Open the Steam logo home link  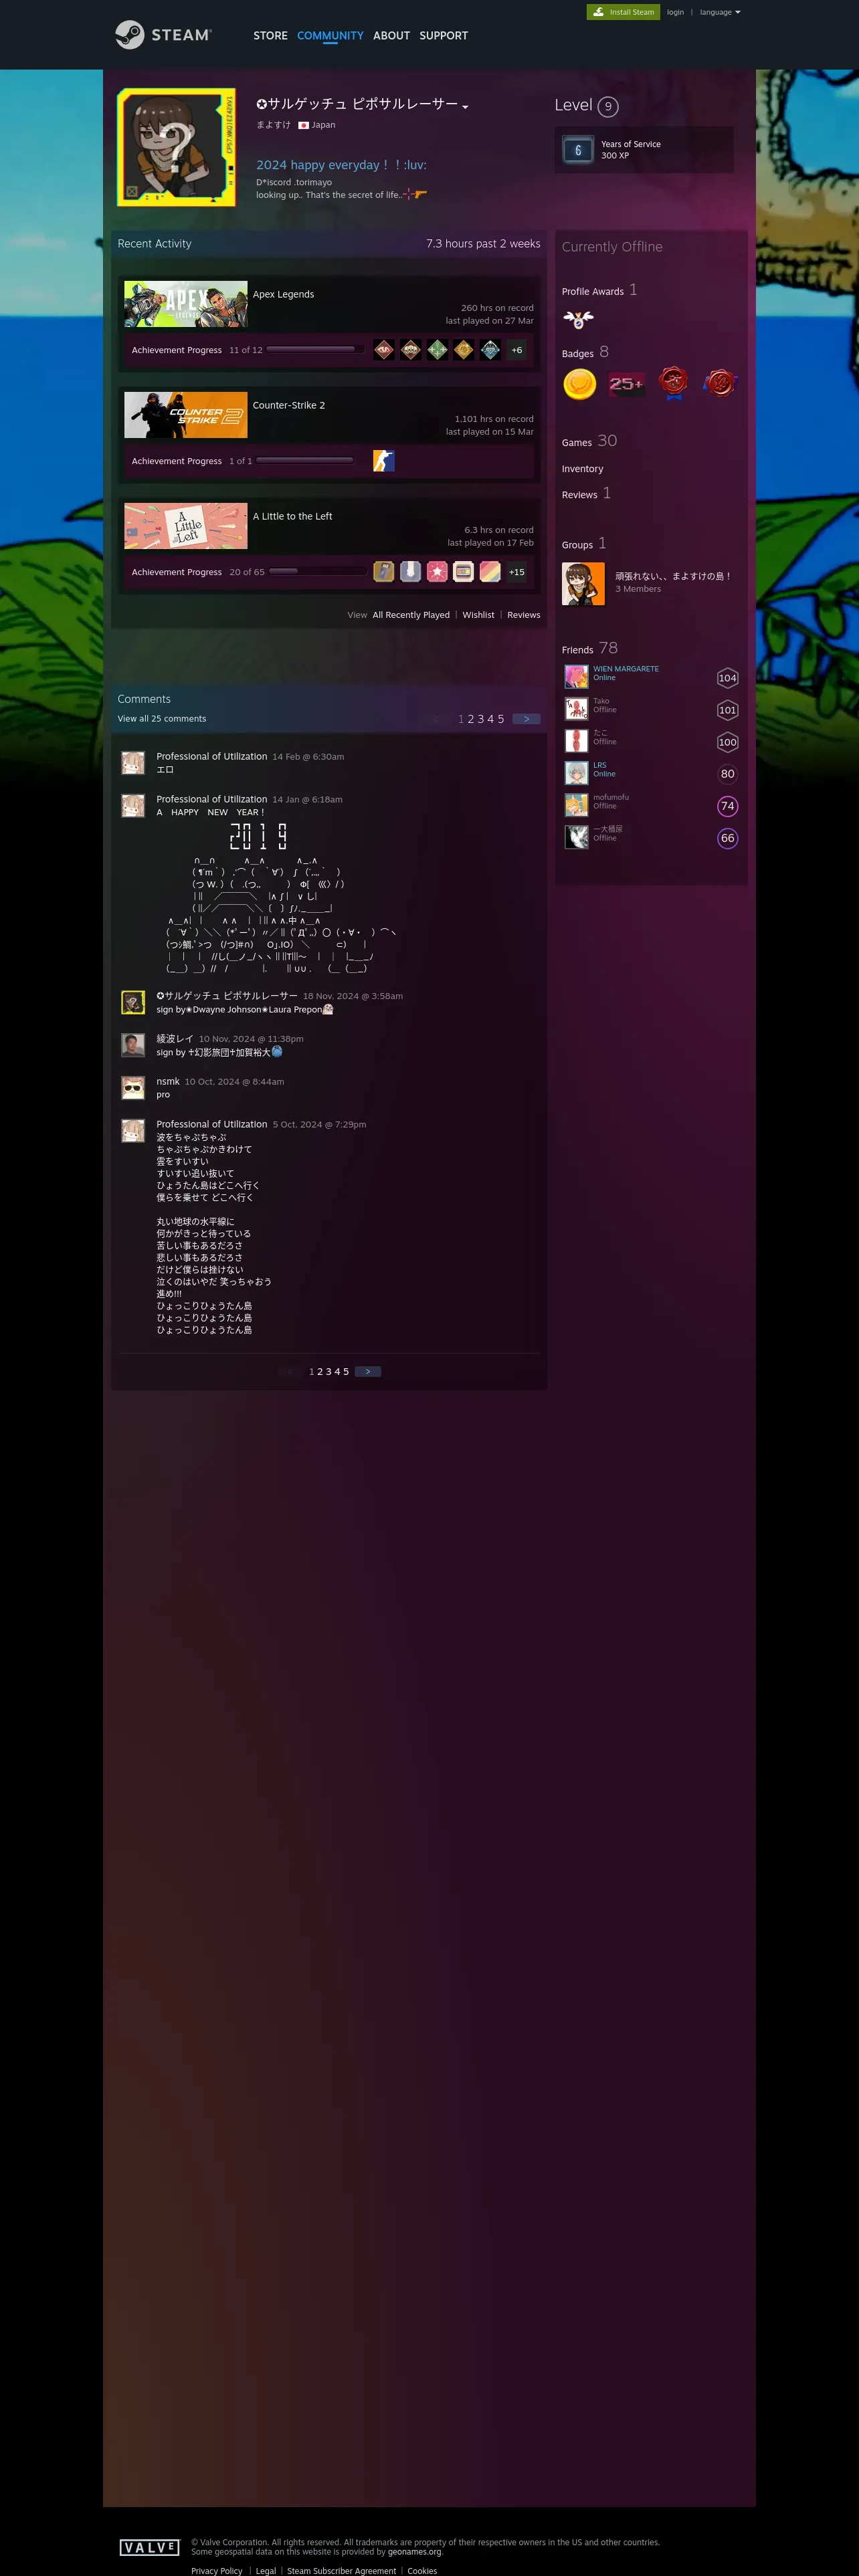pos(163,35)
